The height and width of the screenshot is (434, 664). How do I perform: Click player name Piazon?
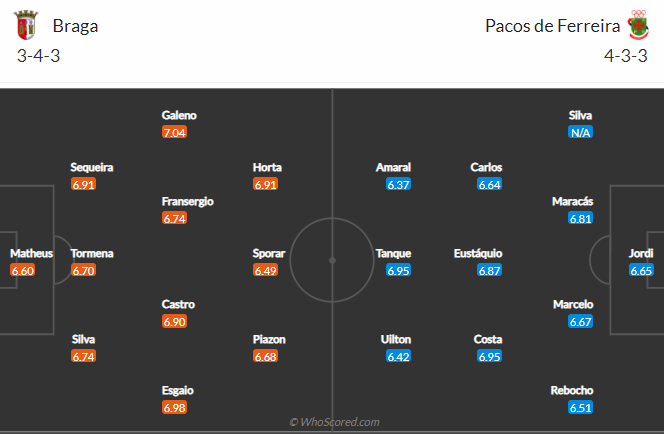click(269, 340)
